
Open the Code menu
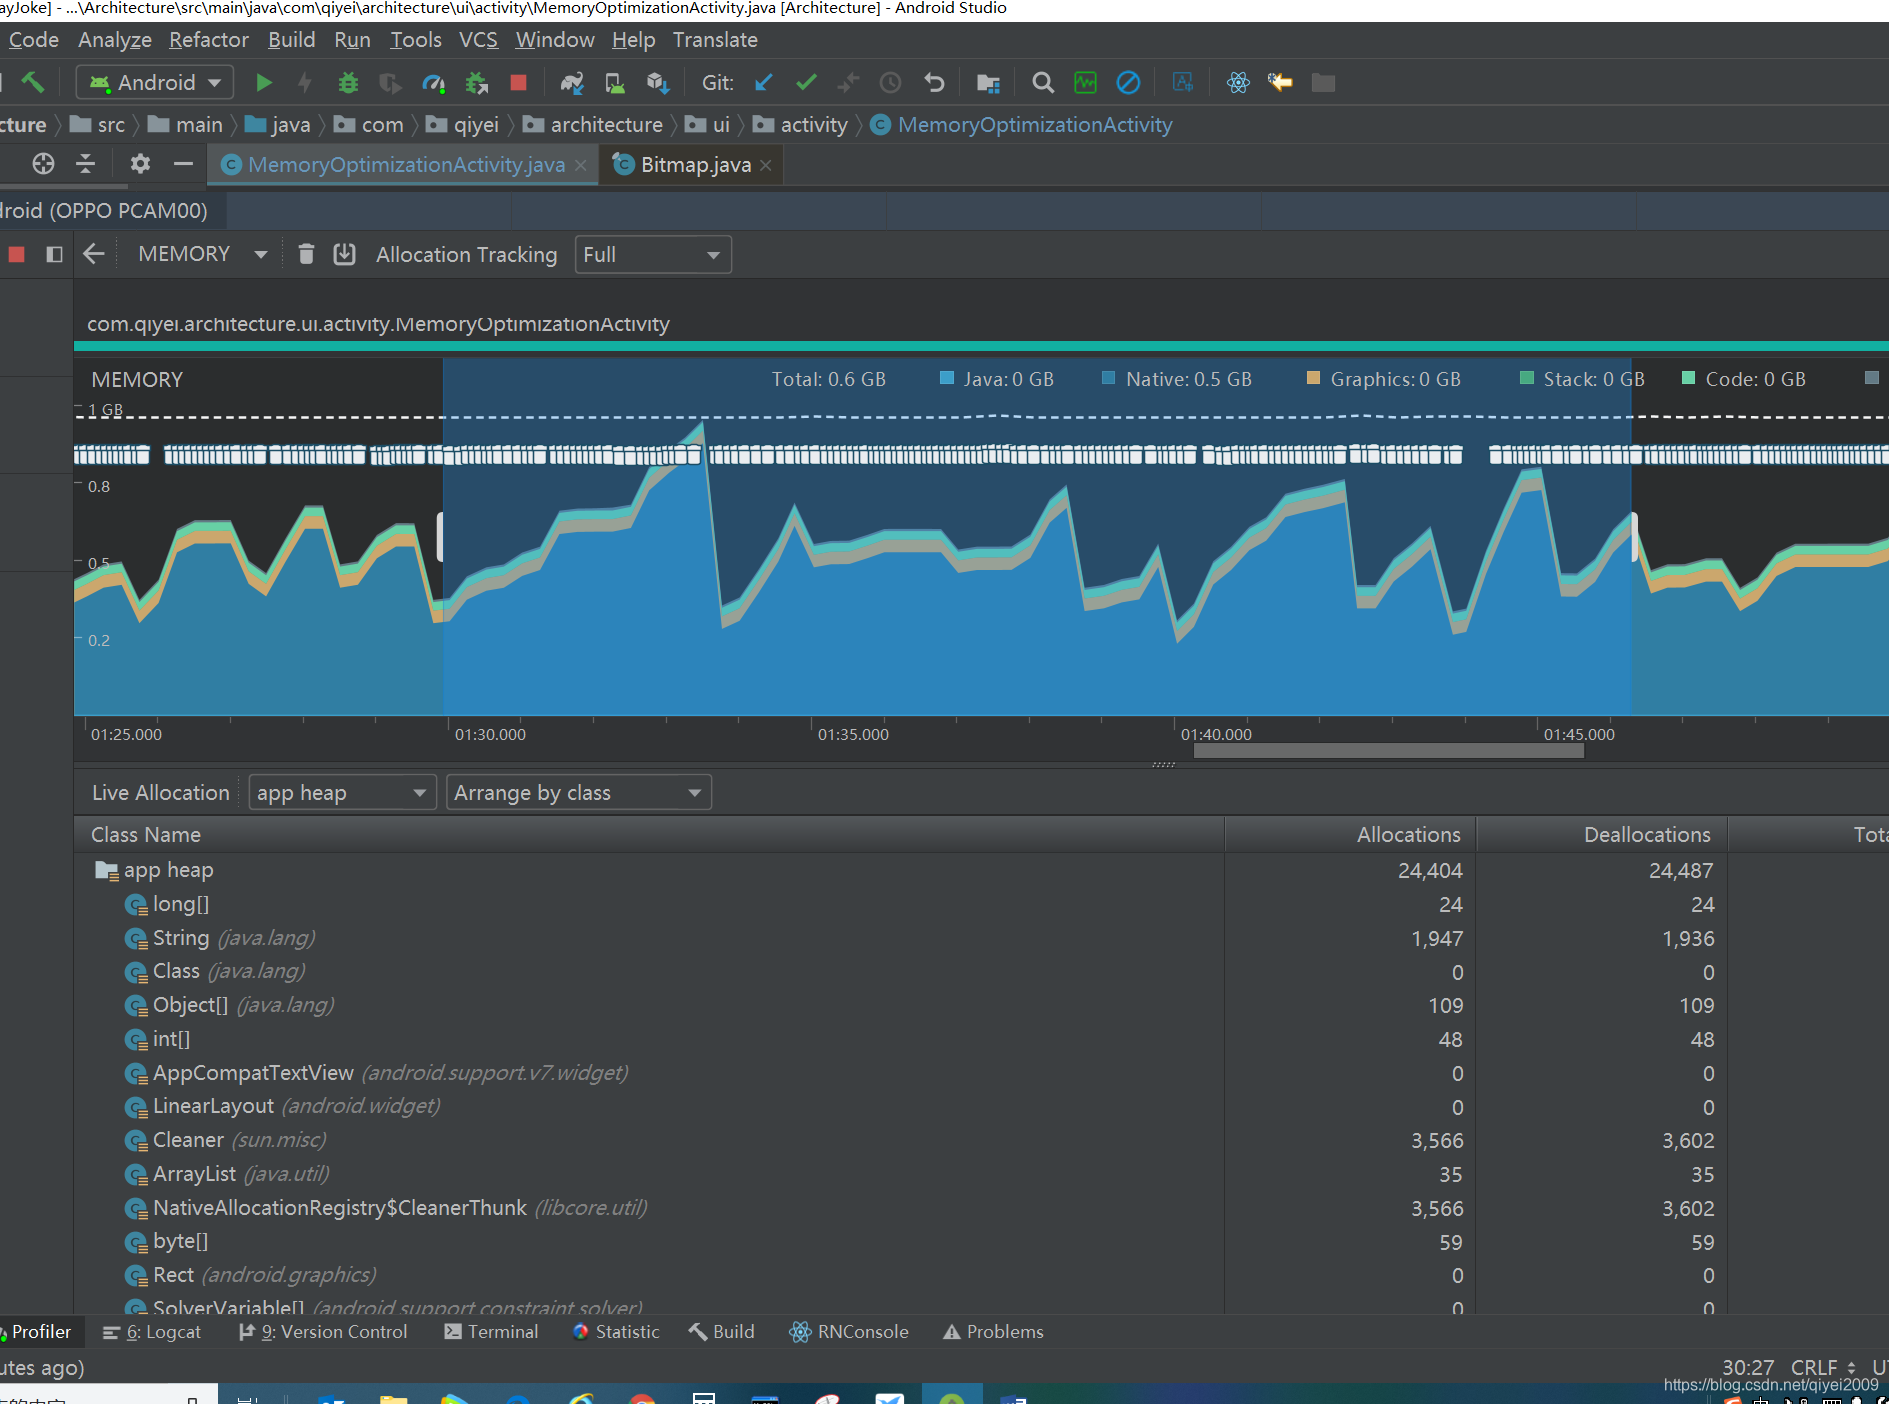[x=34, y=40]
